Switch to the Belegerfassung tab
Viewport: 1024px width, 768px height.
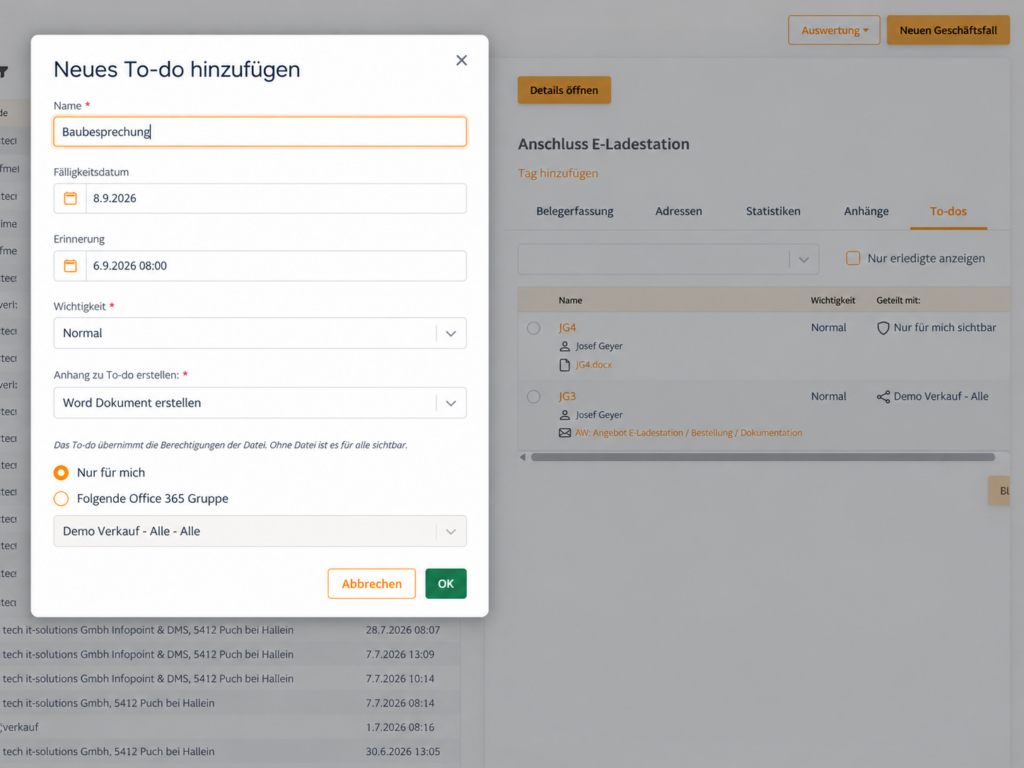[575, 211]
